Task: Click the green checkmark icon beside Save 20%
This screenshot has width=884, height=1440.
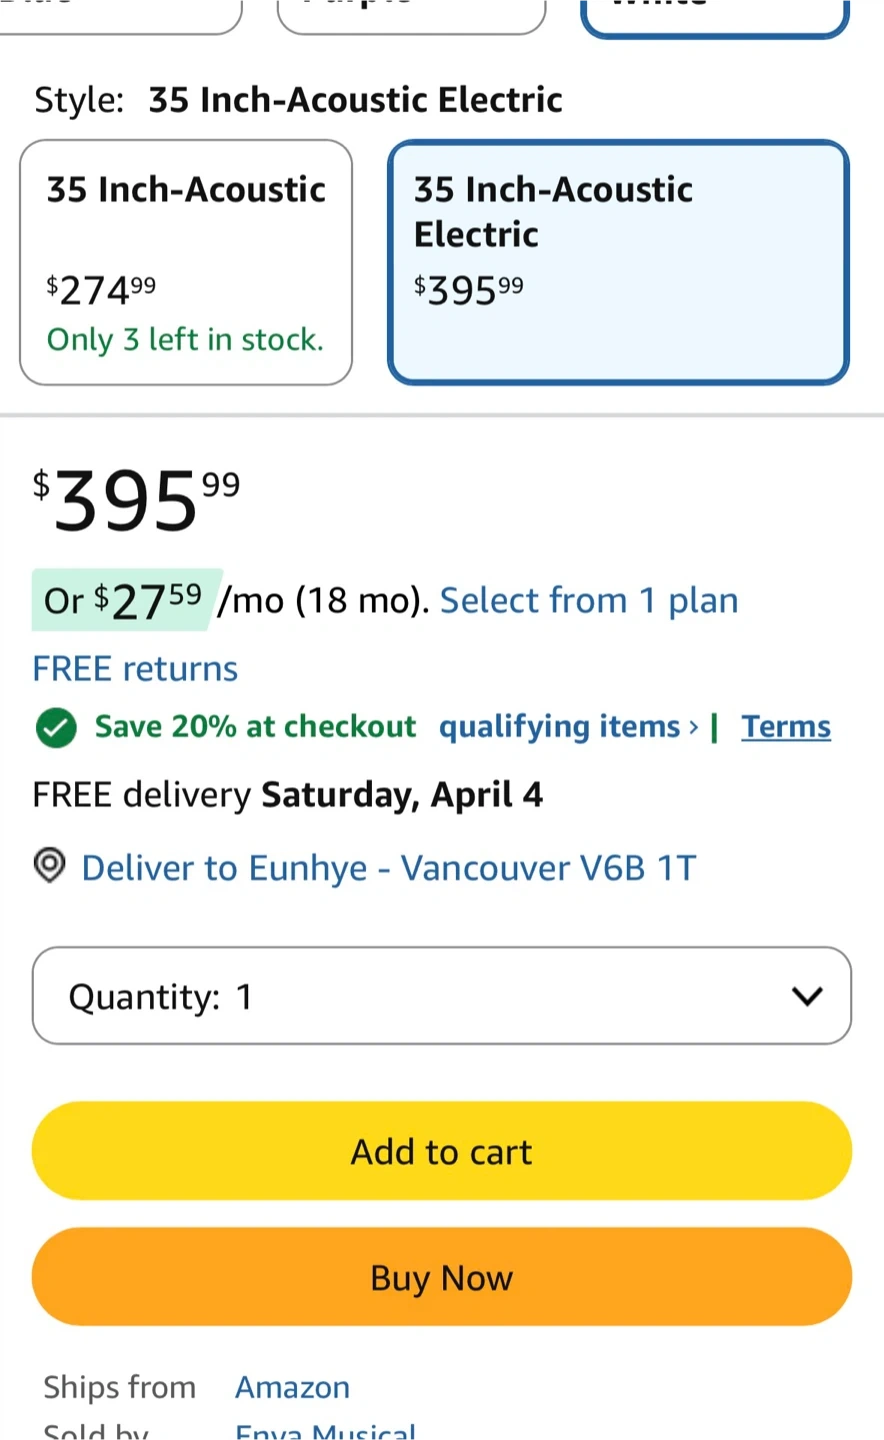Action: pyautogui.click(x=56, y=728)
